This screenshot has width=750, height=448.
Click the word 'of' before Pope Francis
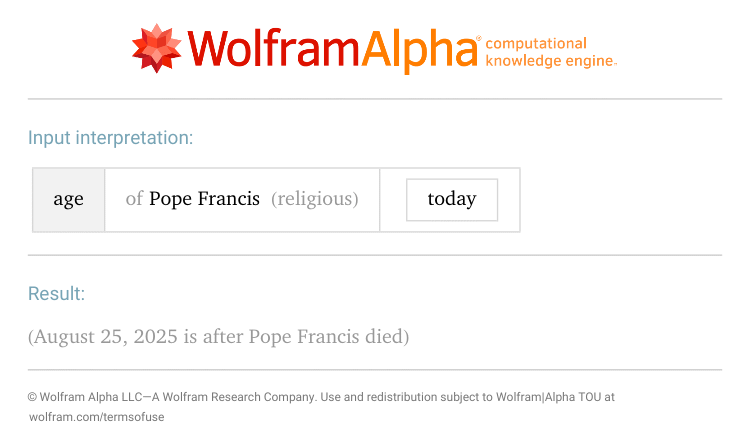134,198
